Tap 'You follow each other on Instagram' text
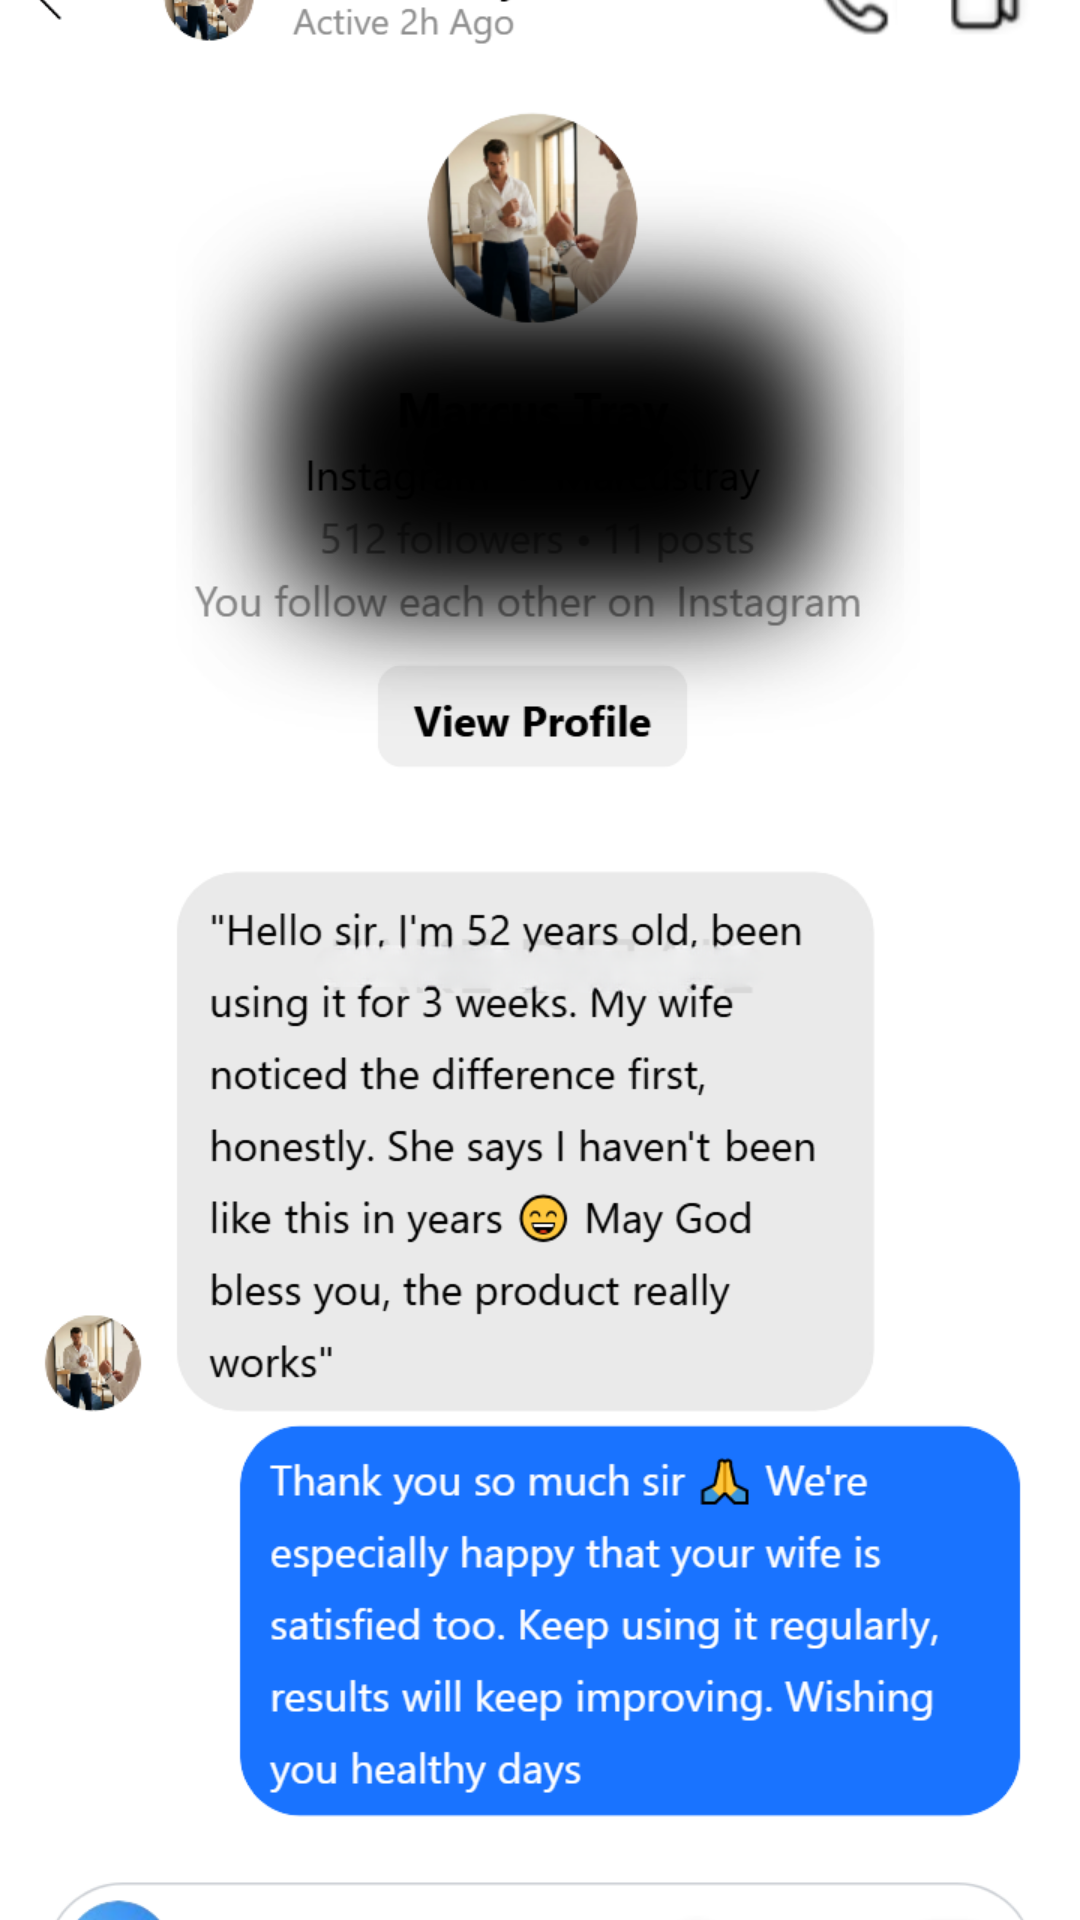 (528, 603)
